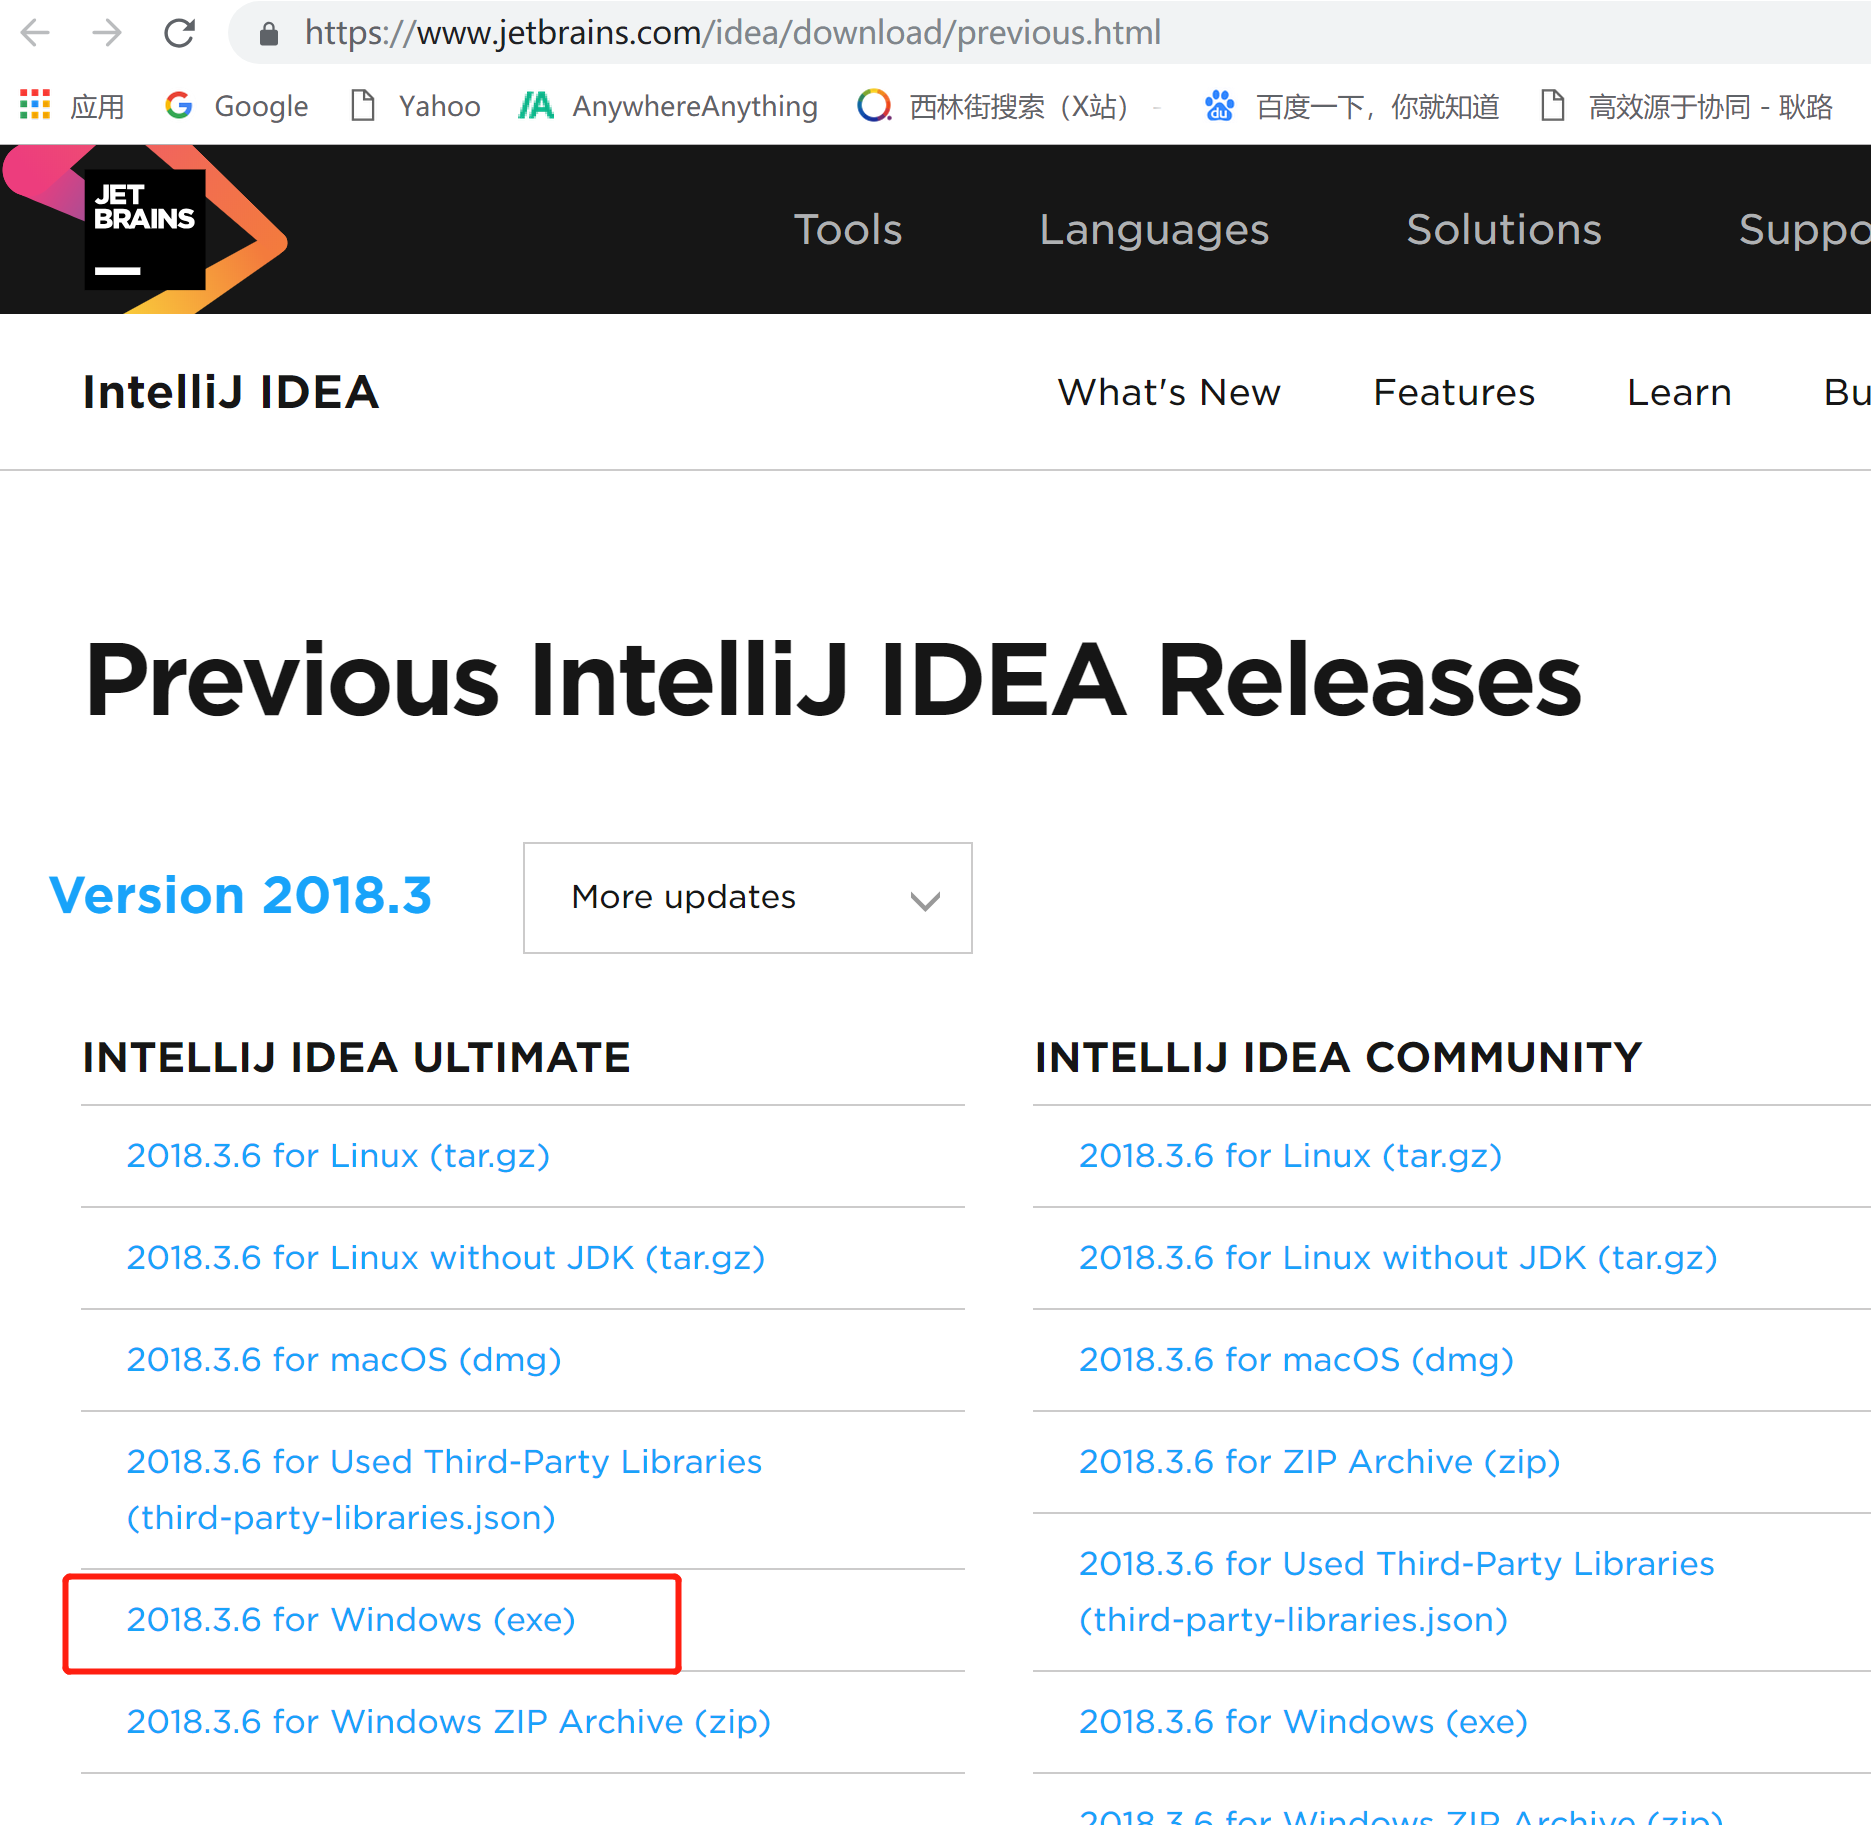Open 2018.3.6 for macOS (dmg) Ultimate

pos(343,1359)
